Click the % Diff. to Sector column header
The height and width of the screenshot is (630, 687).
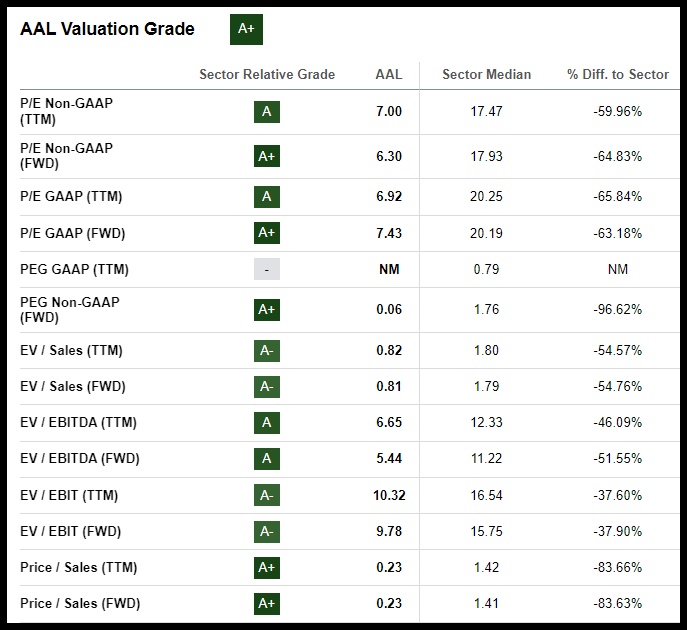pos(617,75)
